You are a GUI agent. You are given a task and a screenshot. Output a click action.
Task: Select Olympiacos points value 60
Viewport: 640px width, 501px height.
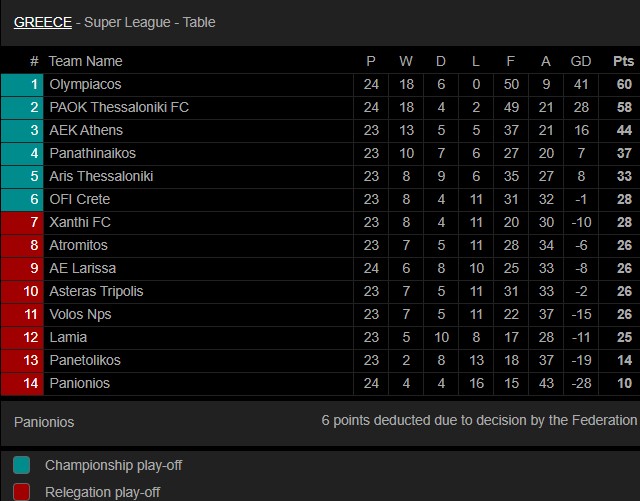click(x=624, y=84)
